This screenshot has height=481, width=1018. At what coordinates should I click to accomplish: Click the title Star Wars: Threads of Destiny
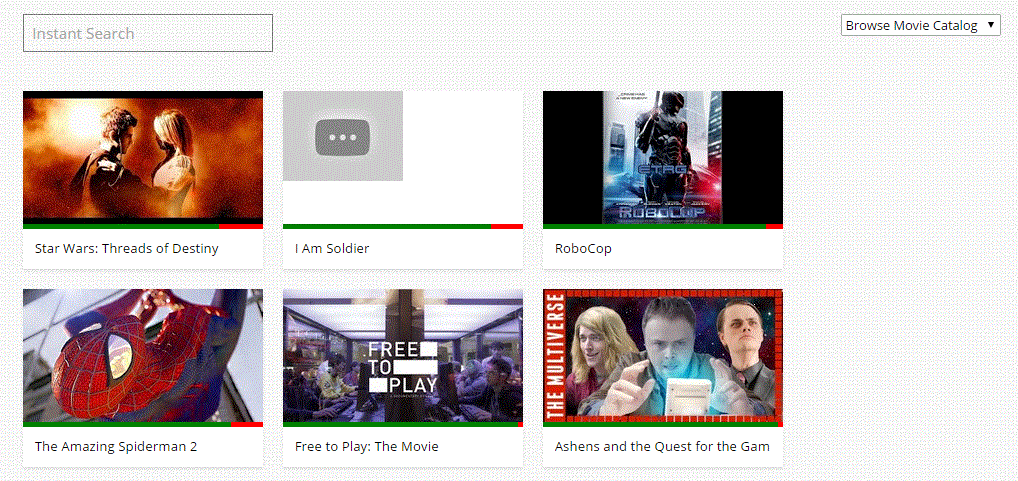click(x=127, y=248)
